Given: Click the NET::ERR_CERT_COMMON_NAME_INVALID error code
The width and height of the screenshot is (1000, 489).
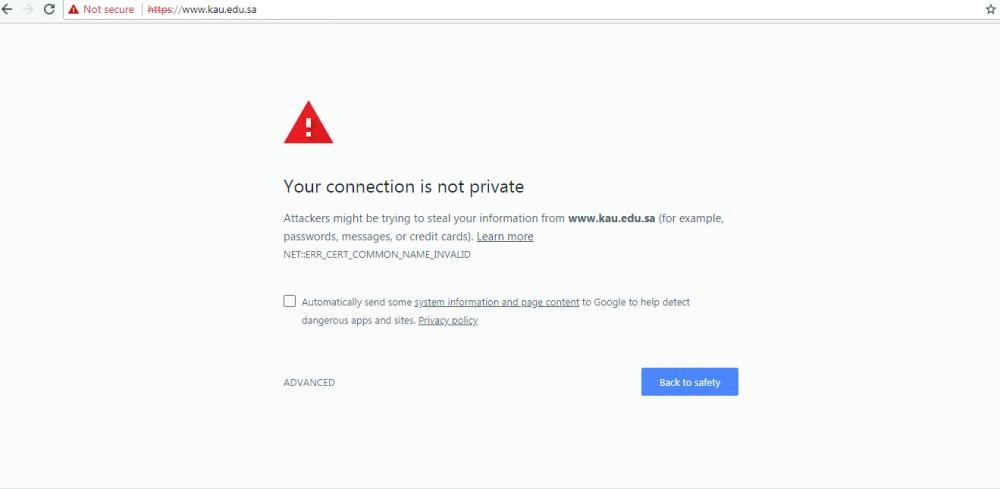Looking at the screenshot, I should coord(377,255).
